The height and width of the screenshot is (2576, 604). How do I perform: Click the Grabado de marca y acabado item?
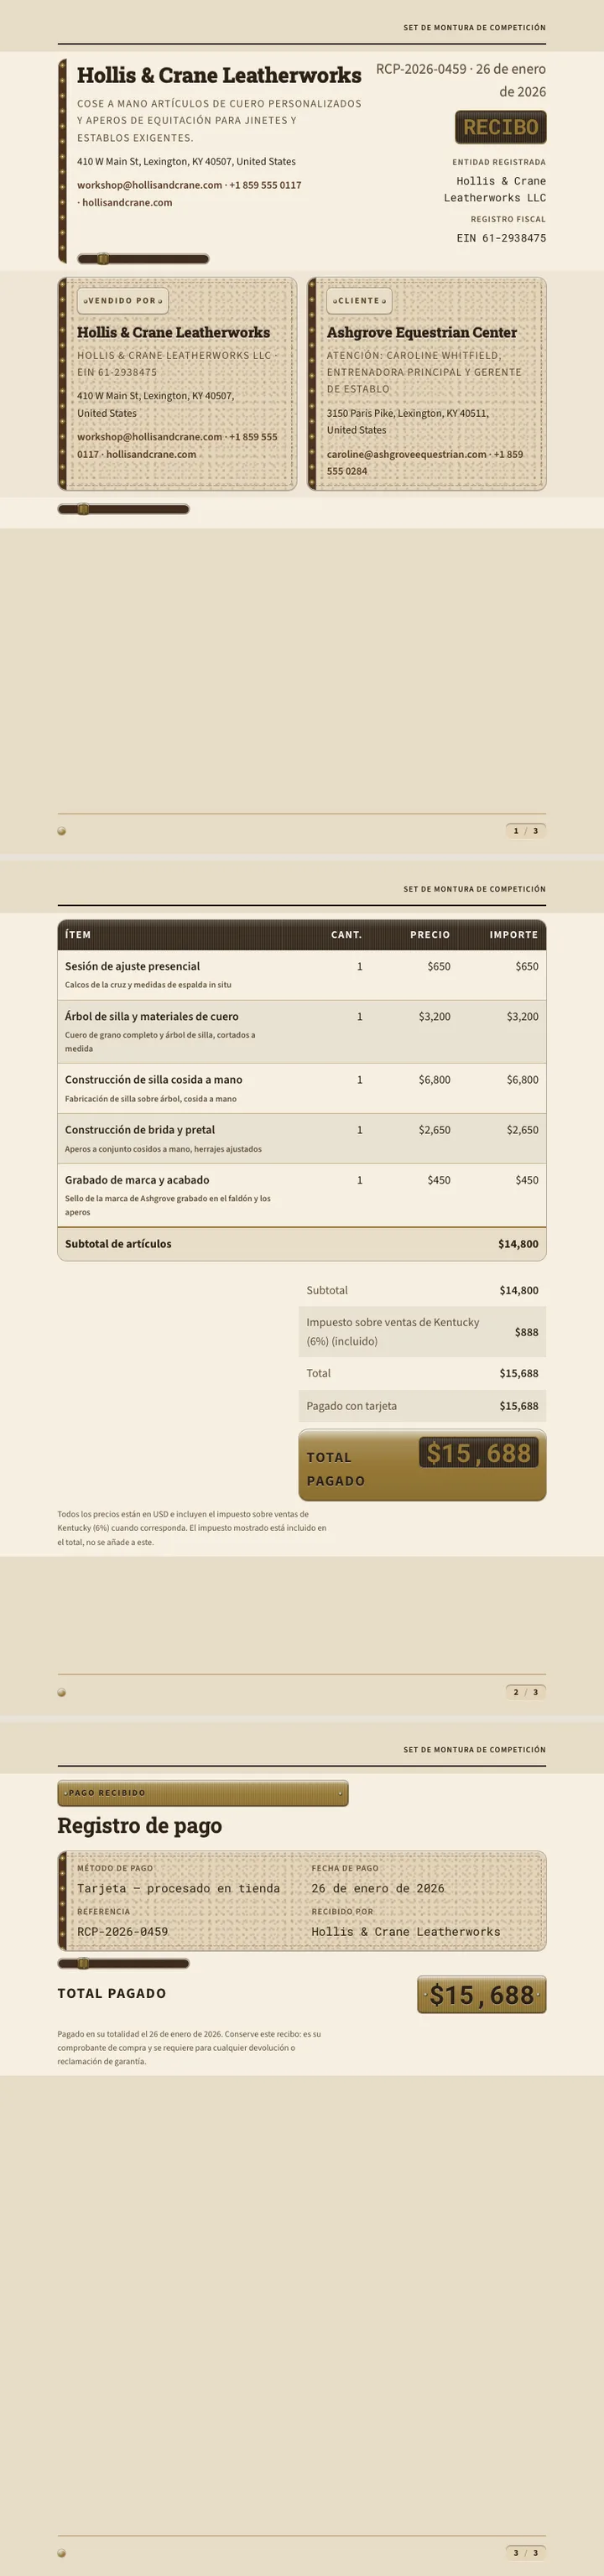137,1180
